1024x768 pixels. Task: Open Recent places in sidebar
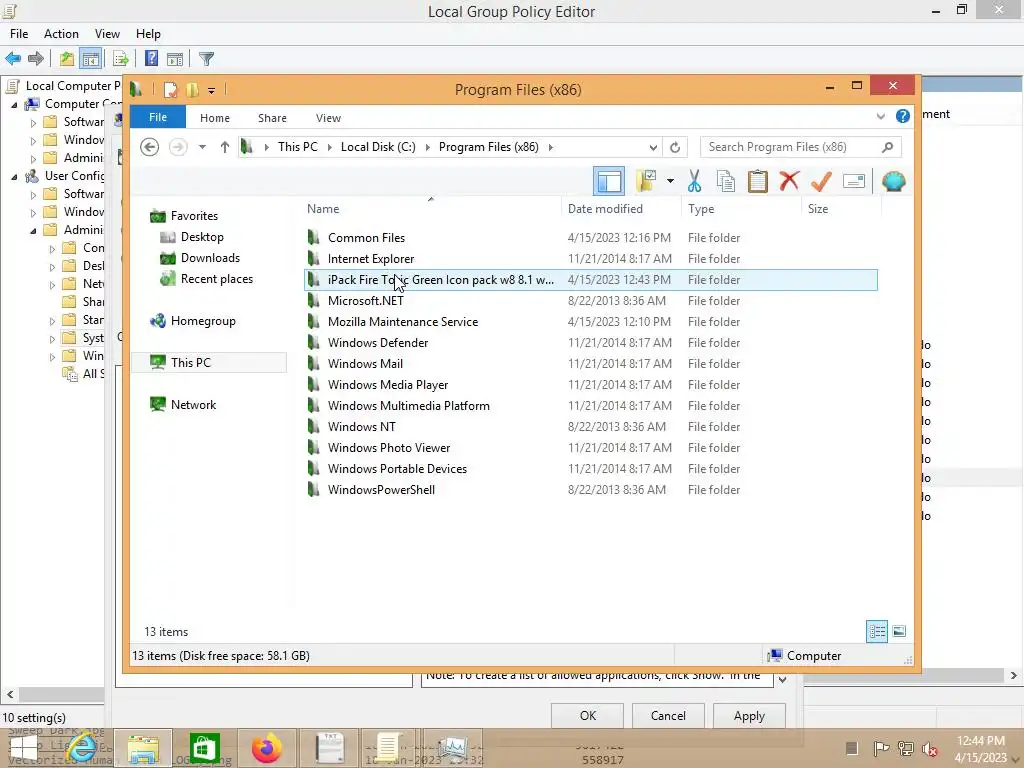coord(216,279)
